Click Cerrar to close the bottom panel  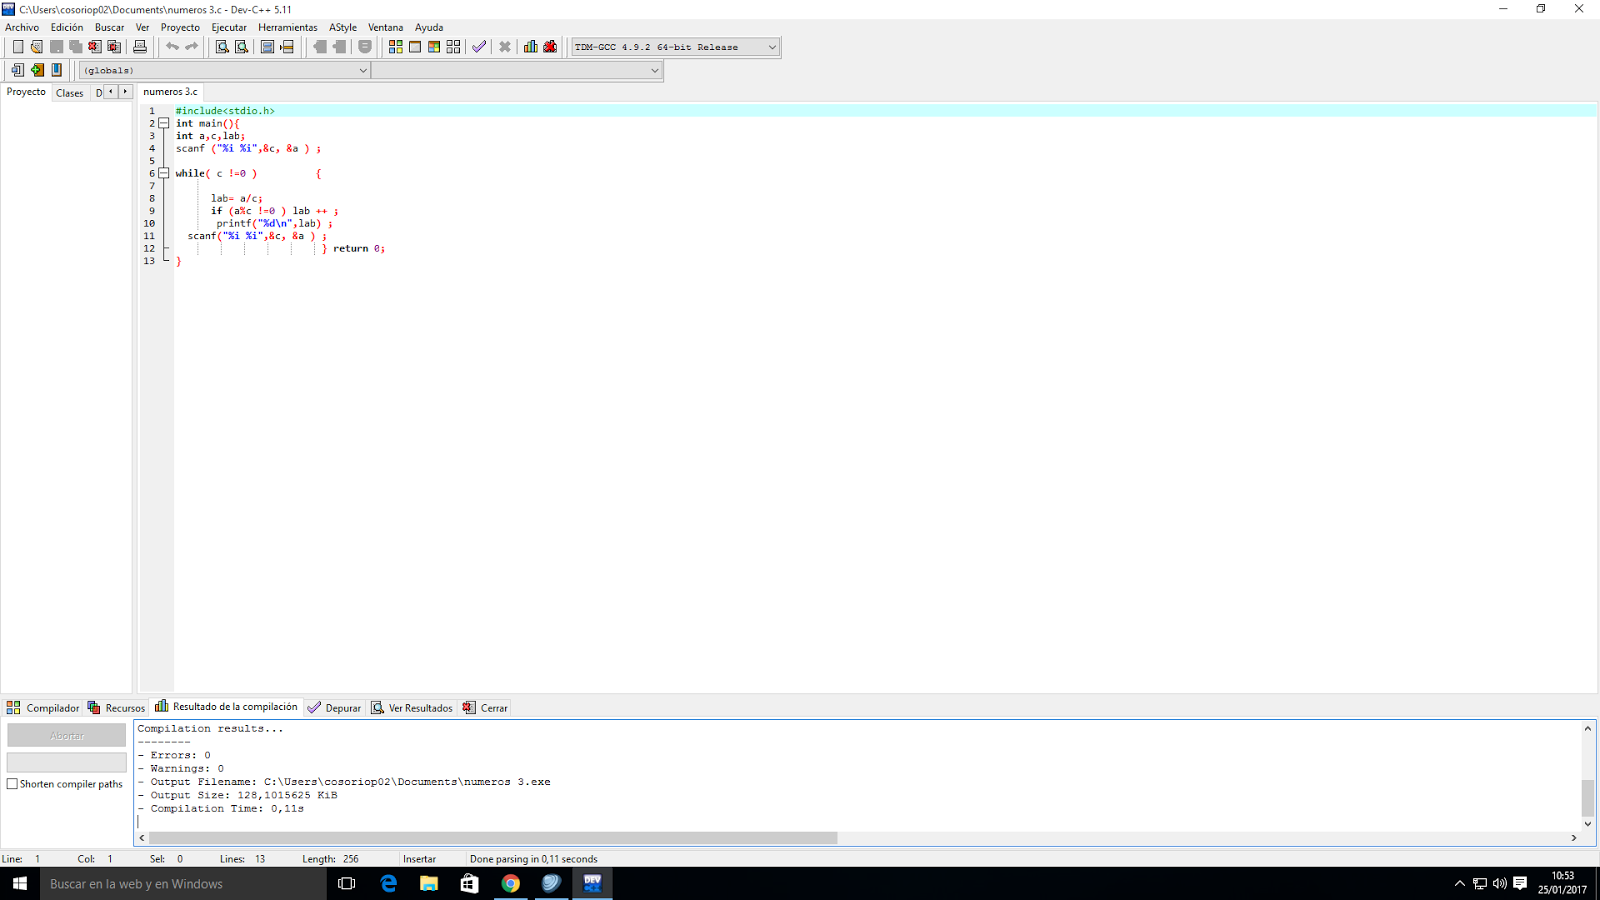[485, 708]
